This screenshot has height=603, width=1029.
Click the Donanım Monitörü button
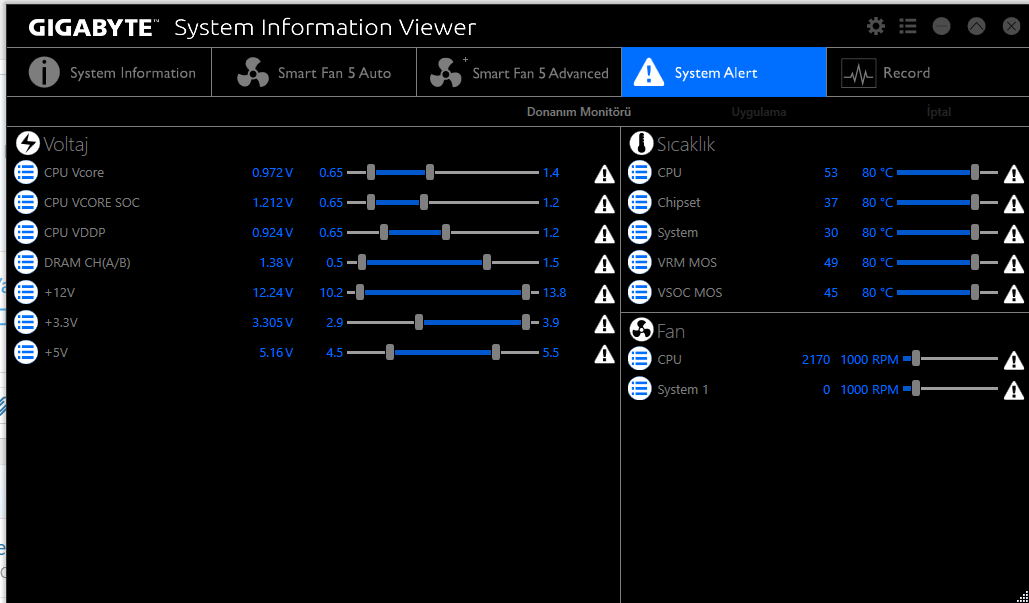579,112
